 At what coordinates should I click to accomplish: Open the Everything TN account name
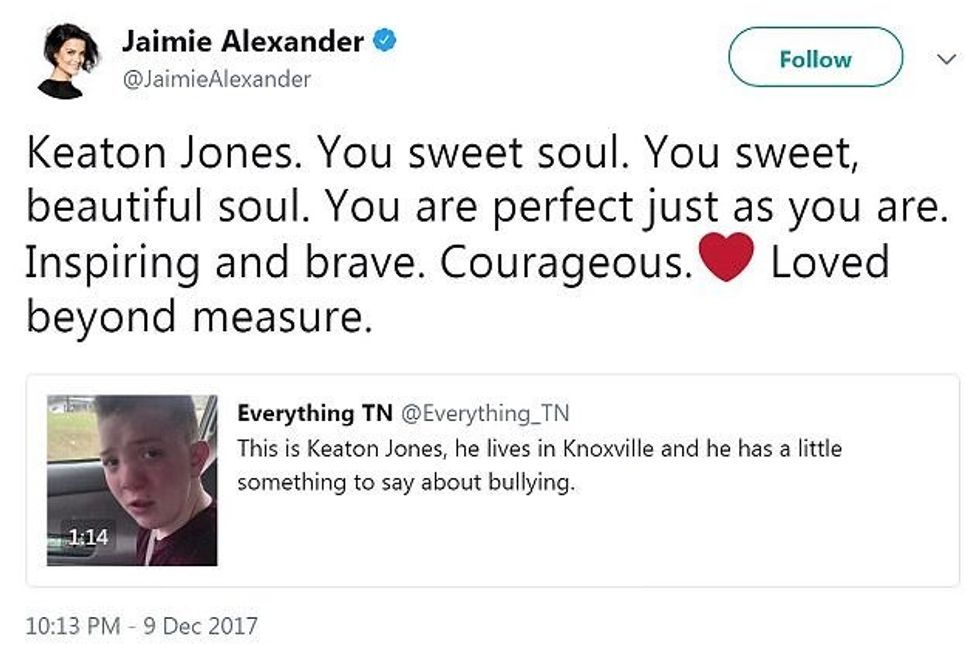[x=315, y=413]
